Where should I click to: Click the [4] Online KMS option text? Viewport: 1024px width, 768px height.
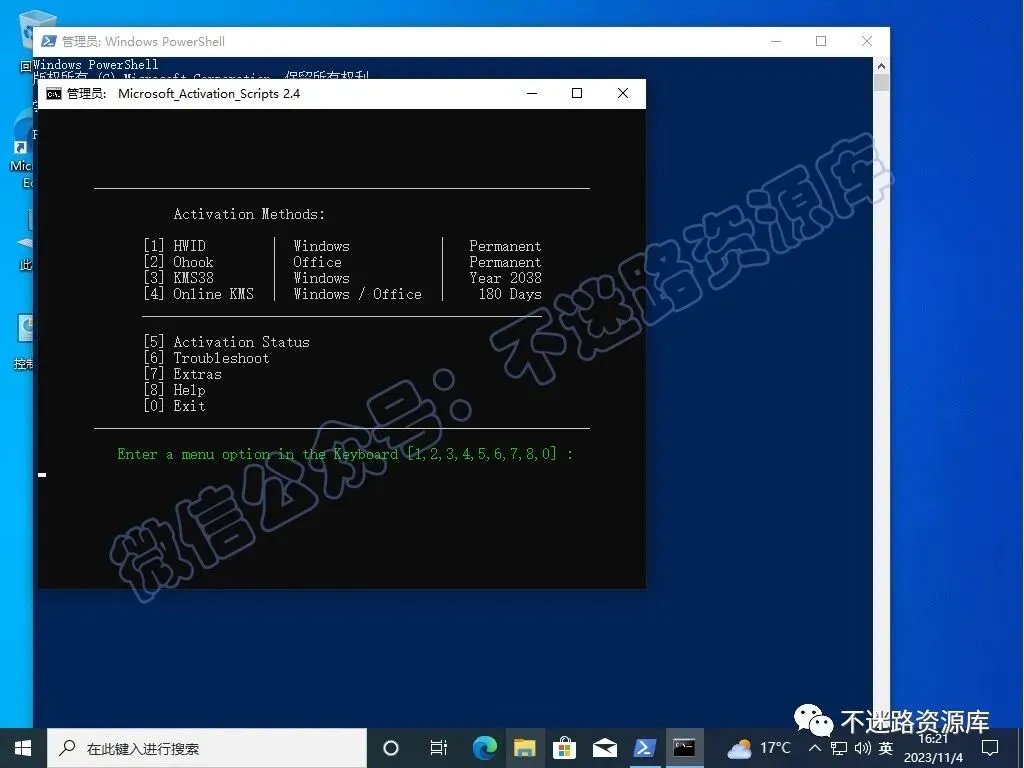click(x=199, y=294)
